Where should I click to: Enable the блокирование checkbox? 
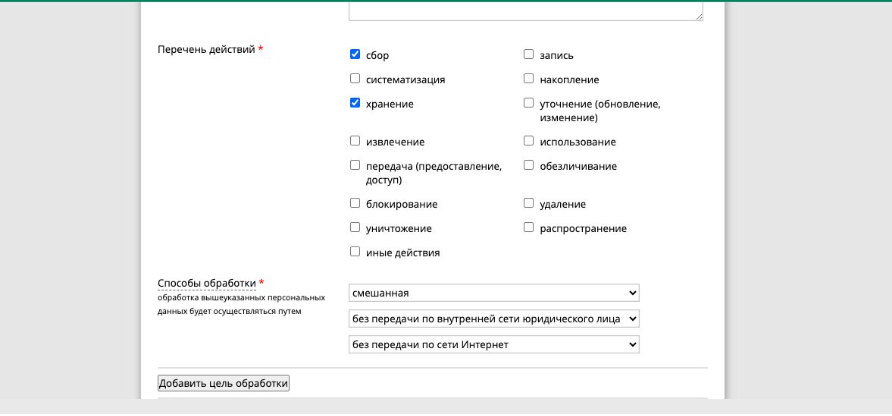355,203
